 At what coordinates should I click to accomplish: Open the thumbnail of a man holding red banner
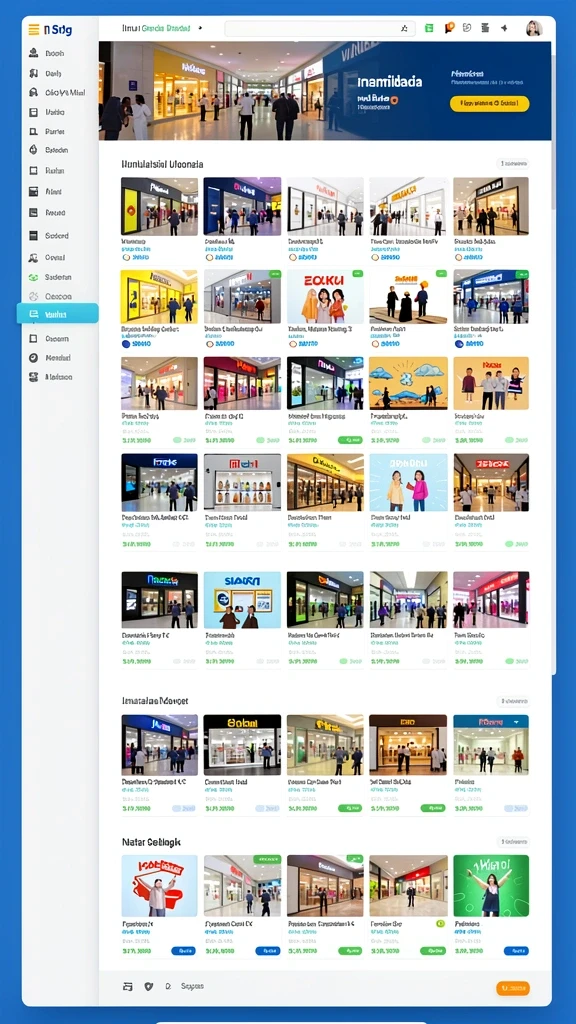click(159, 886)
